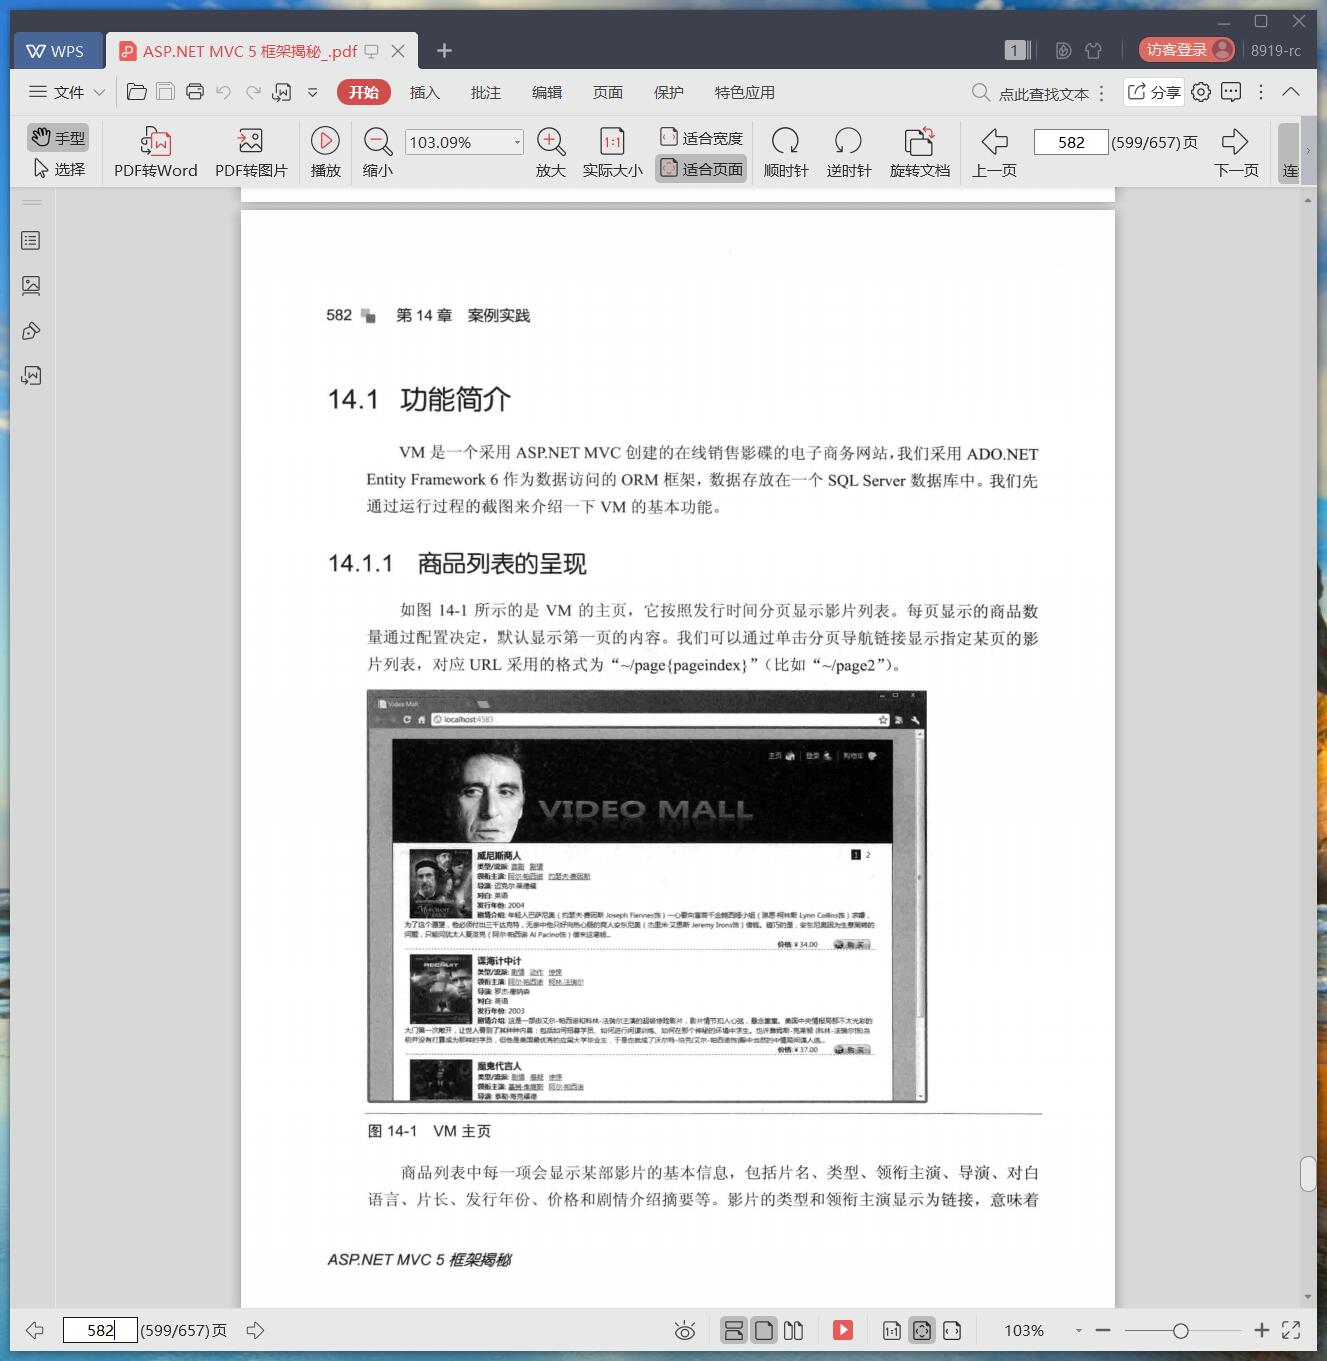Zoom out with the 缩小 magnifier
This screenshot has width=1327, height=1361.
click(377, 141)
